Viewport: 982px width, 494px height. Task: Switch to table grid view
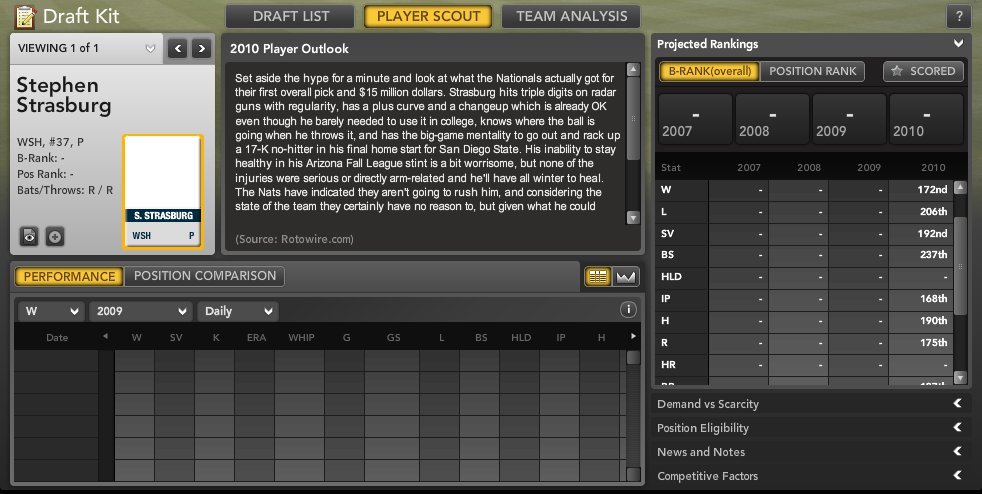tap(598, 277)
